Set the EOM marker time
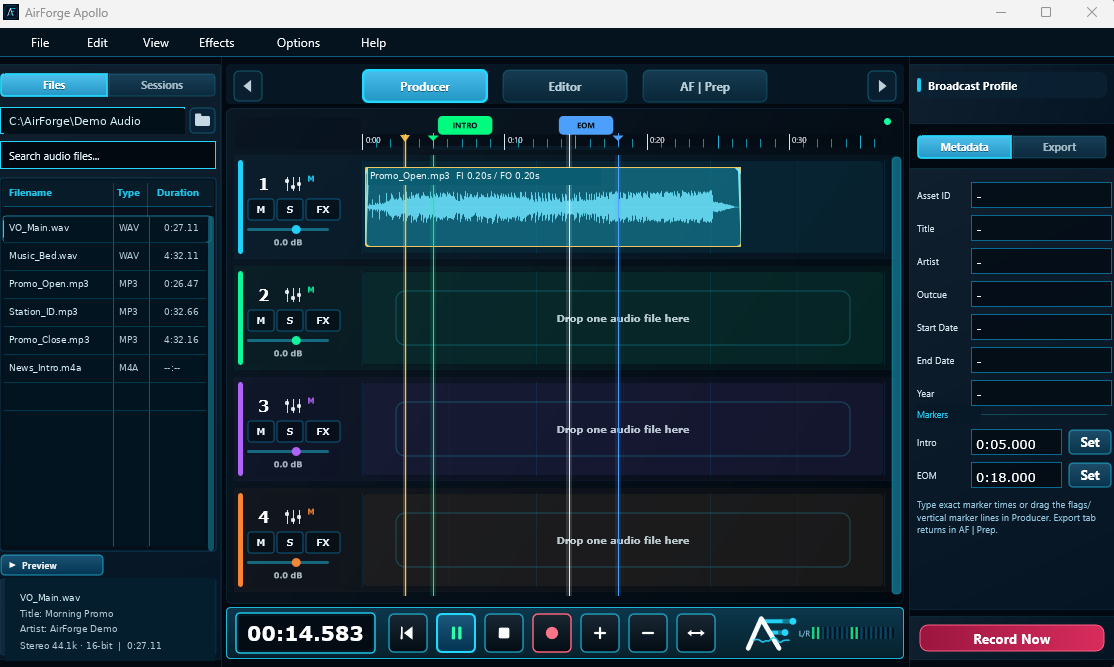1114x667 pixels. 1090,475
